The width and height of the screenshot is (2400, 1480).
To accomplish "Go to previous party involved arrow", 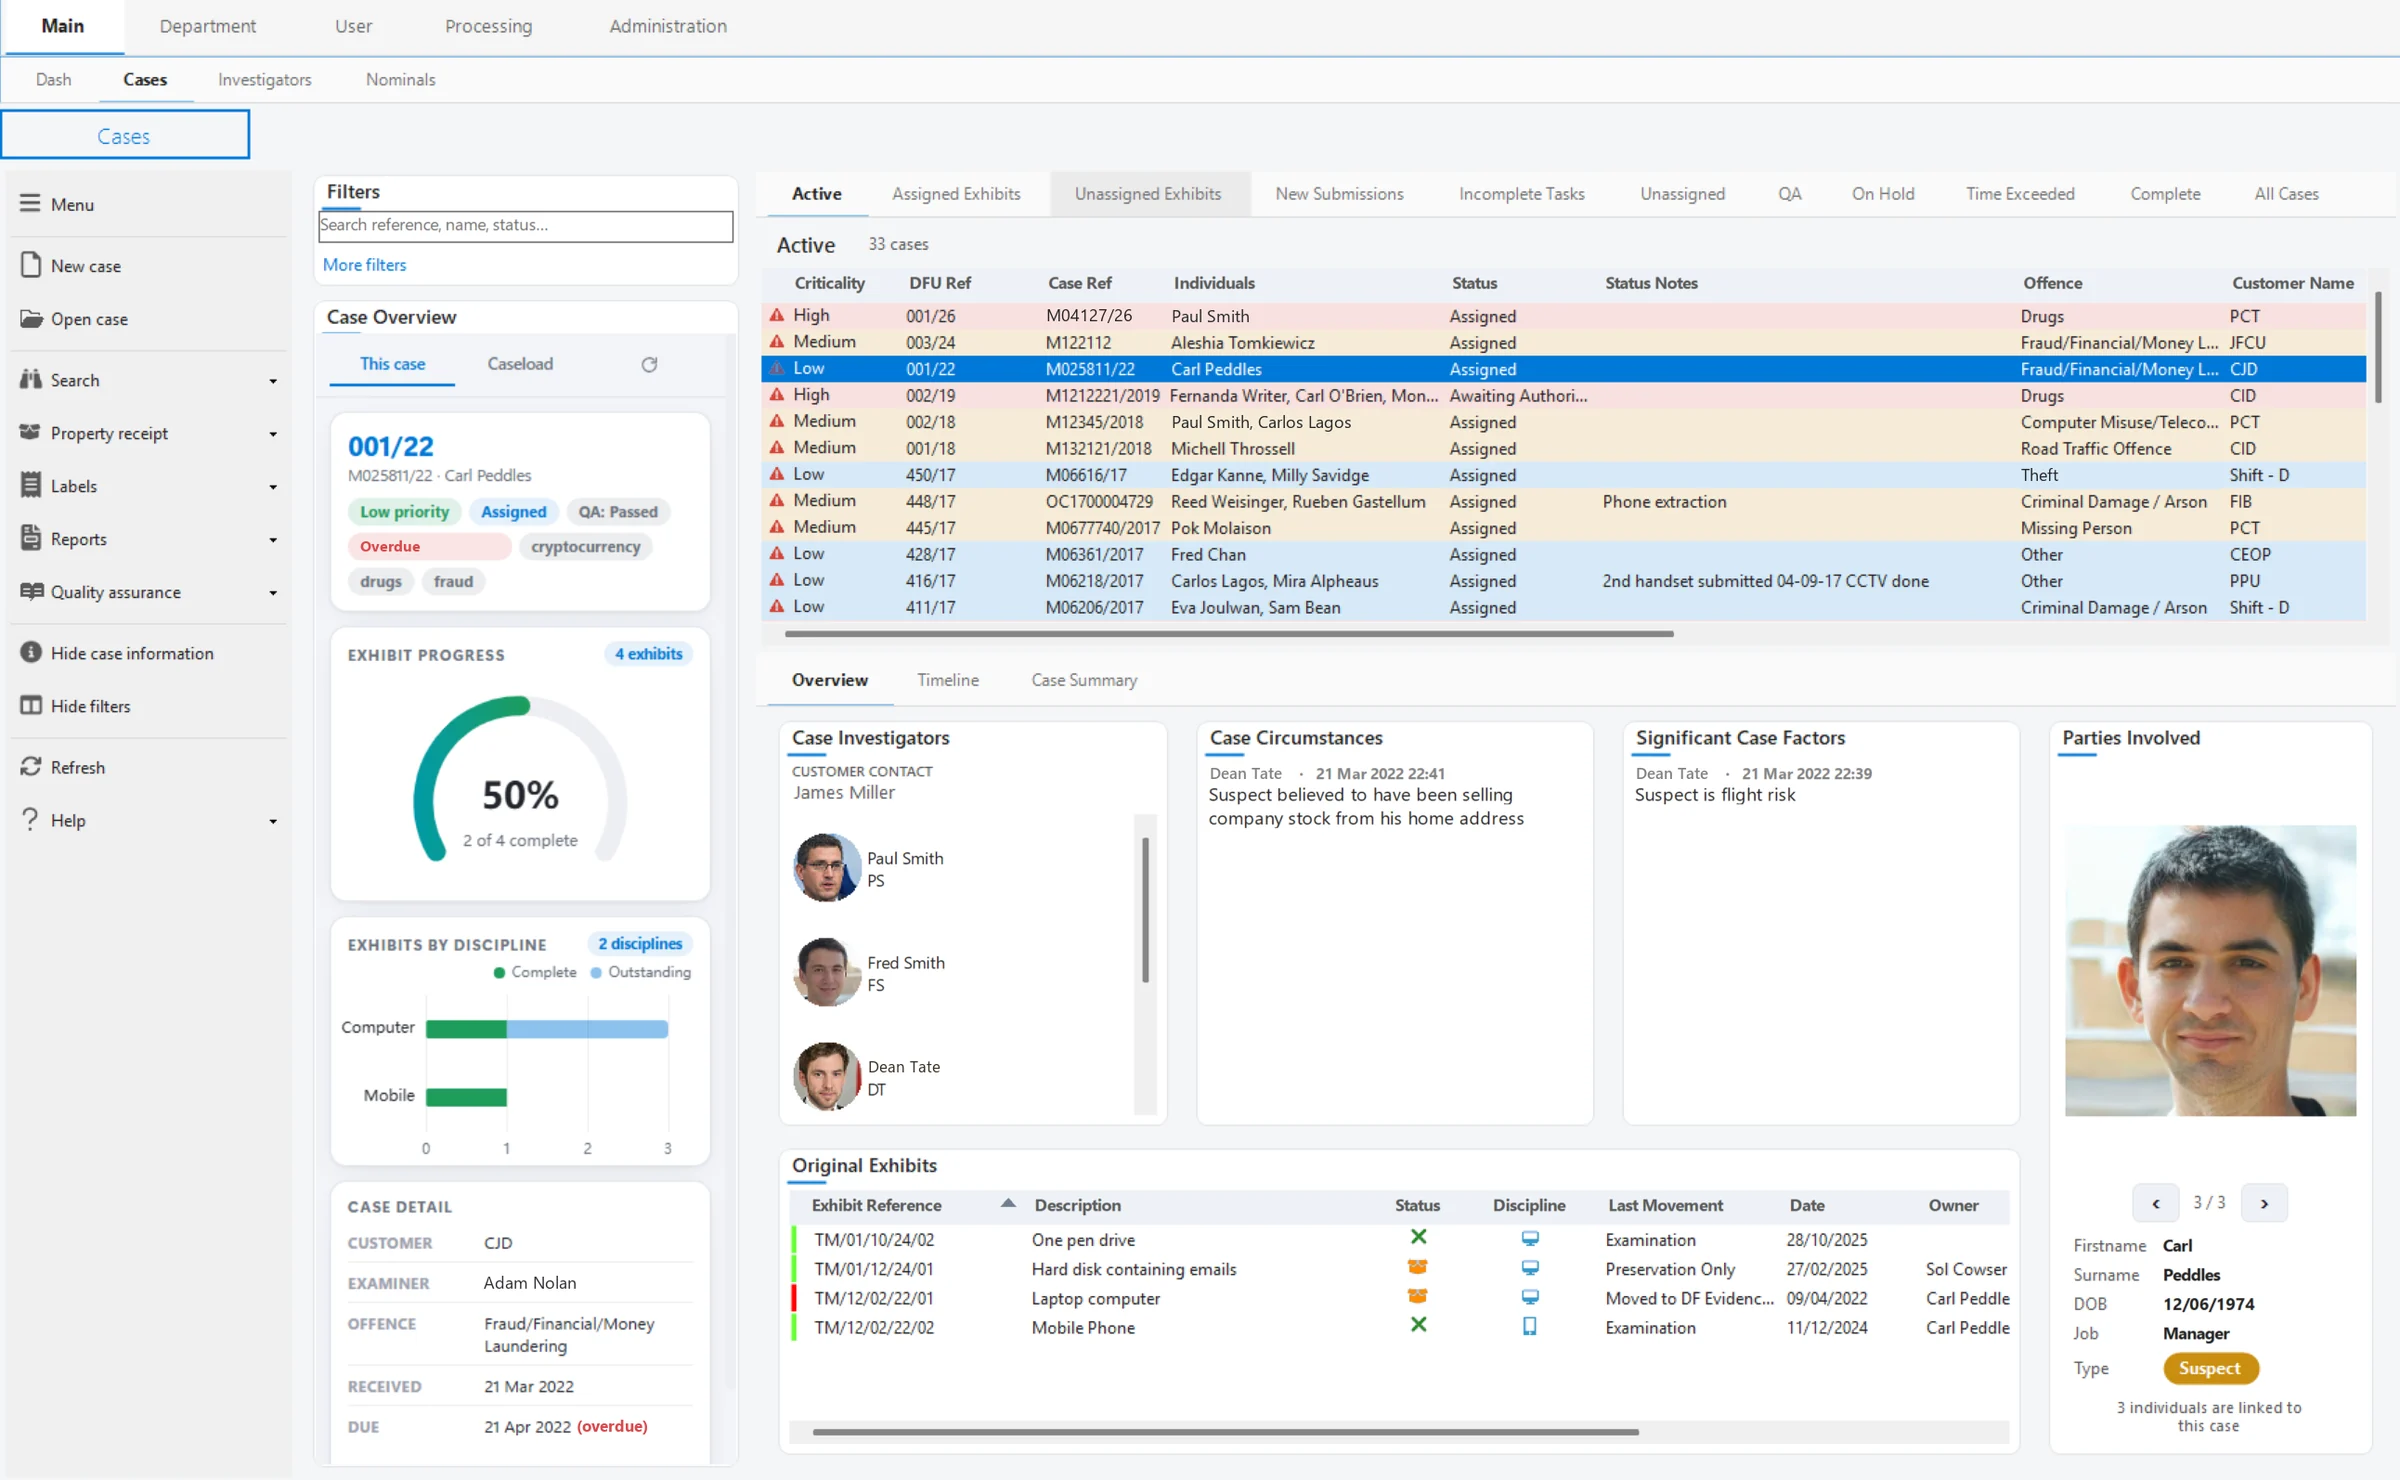I will tap(2155, 1203).
